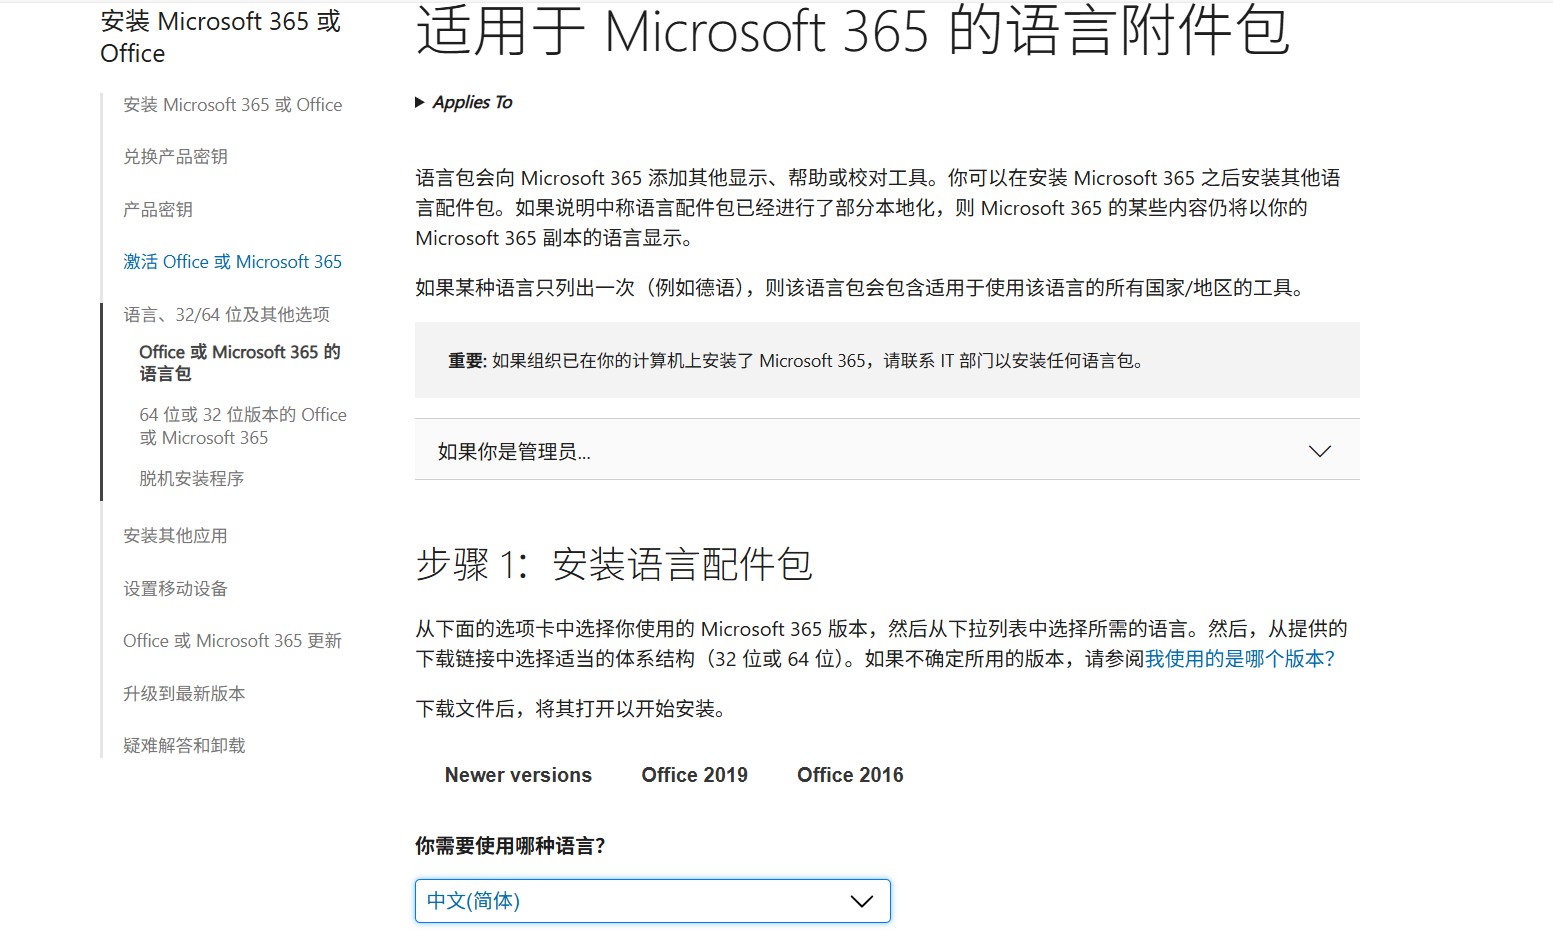Switch to the Office 2019 tab

pyautogui.click(x=694, y=775)
